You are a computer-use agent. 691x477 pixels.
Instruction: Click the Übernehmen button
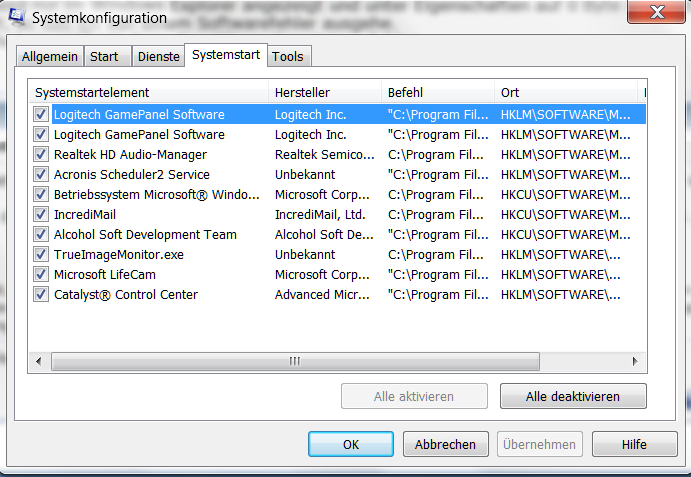click(540, 444)
